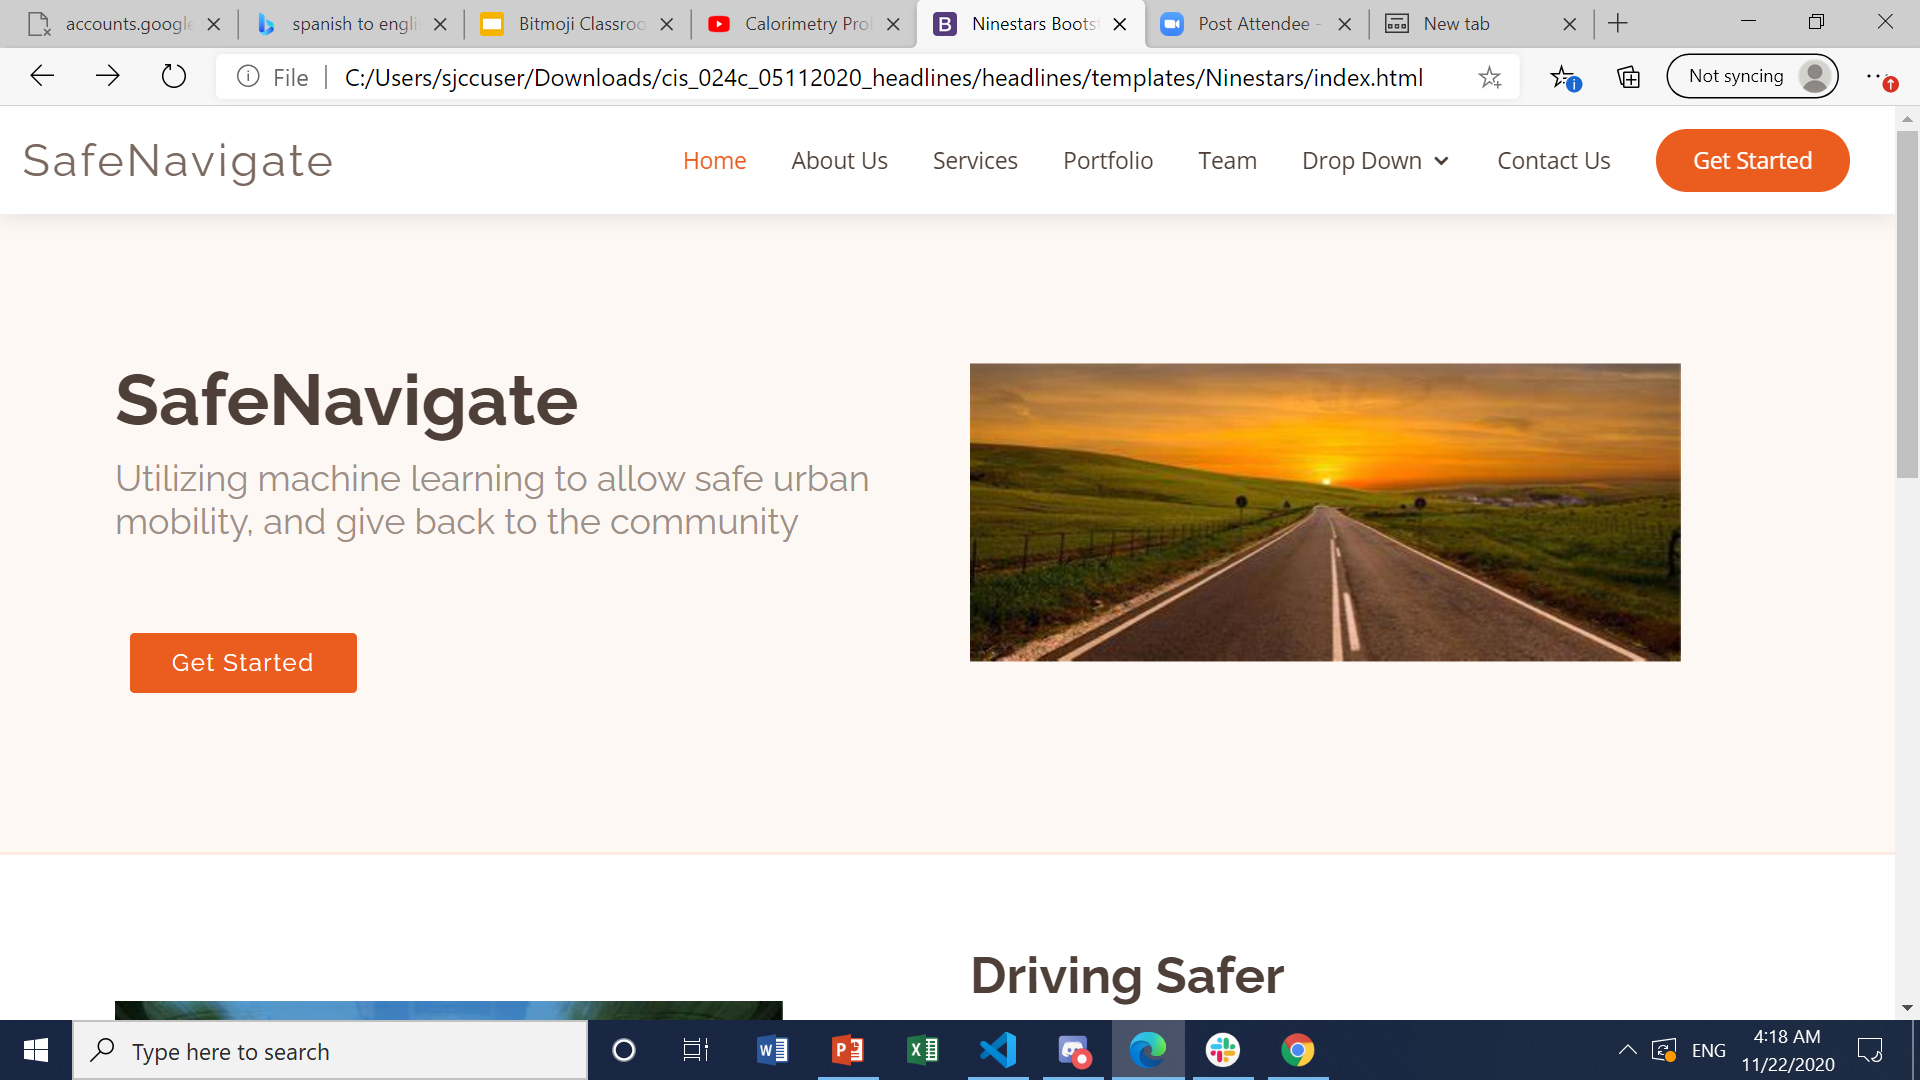1920x1080 pixels.
Task: Open Slack from the taskbar
Action: click(x=1223, y=1050)
